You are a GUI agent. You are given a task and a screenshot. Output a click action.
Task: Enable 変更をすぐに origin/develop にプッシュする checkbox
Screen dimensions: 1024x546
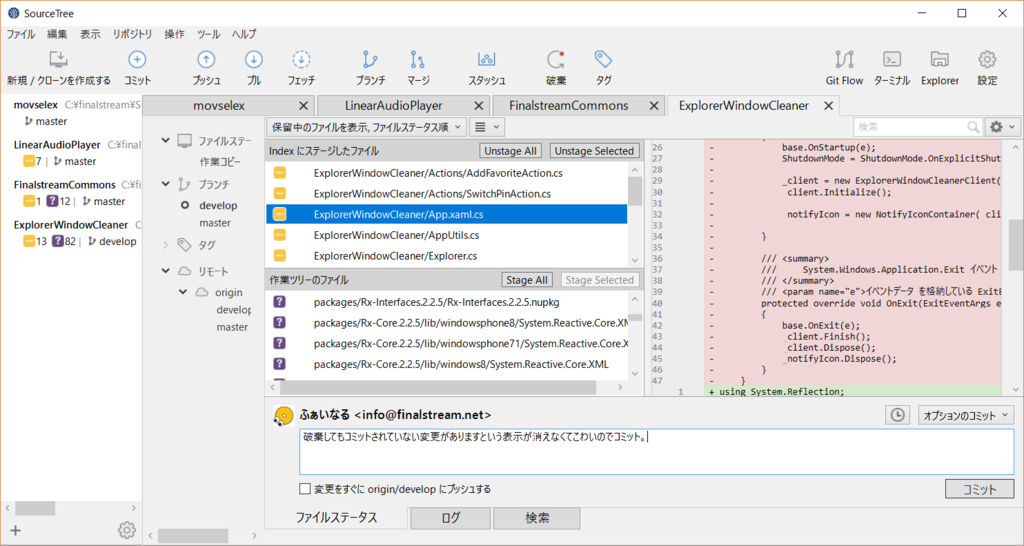pyautogui.click(x=305, y=489)
